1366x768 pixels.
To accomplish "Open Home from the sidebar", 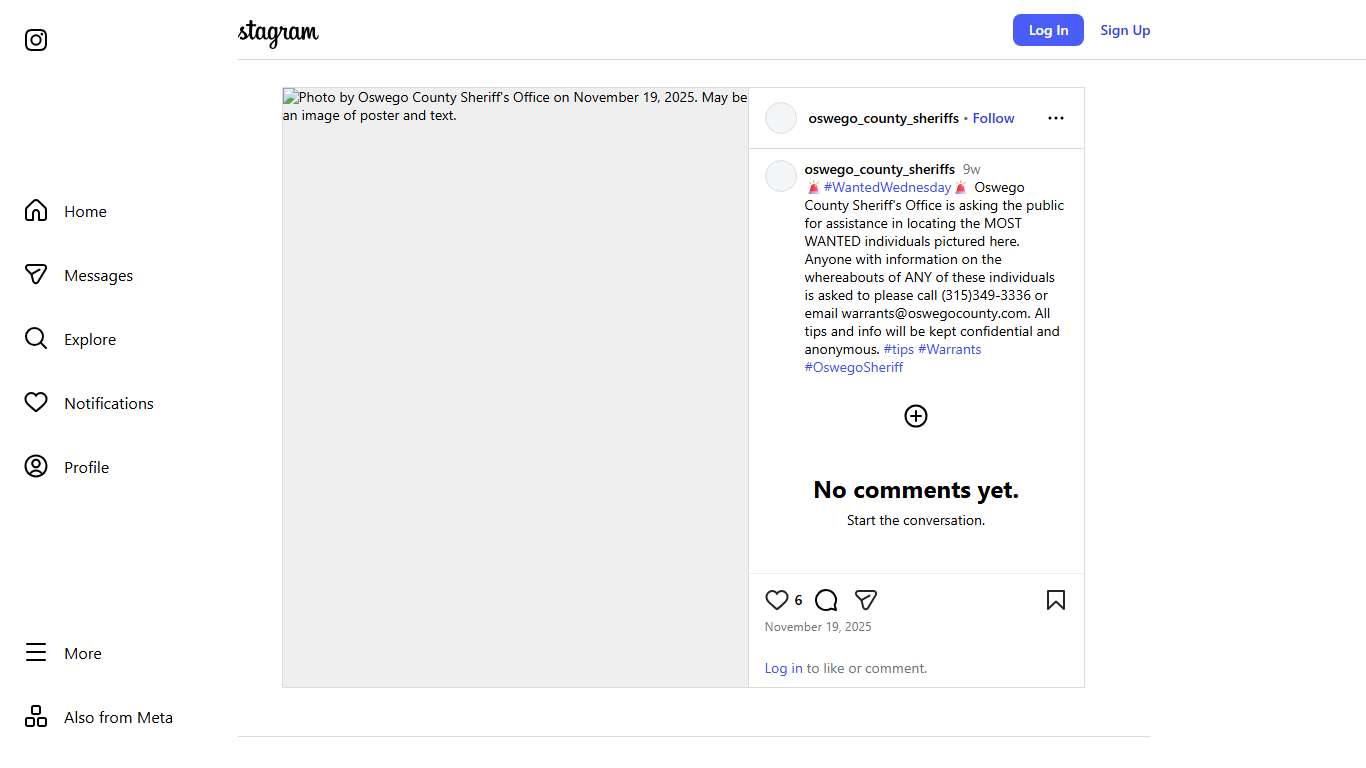I will pyautogui.click(x=85, y=211).
